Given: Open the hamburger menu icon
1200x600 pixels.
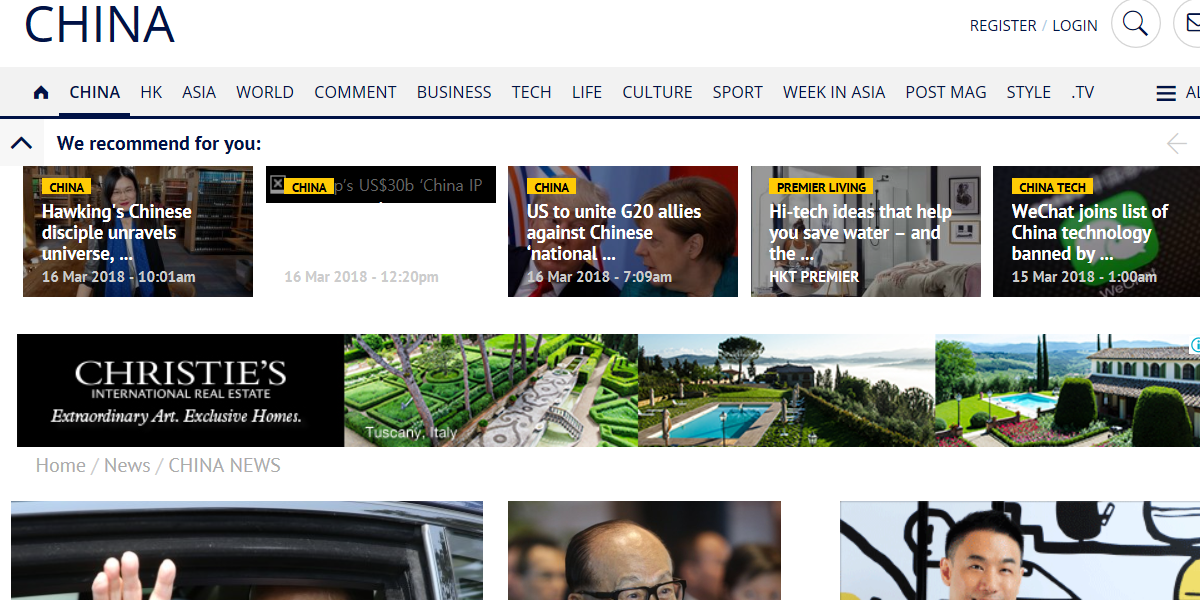Looking at the screenshot, I should (x=1166, y=93).
